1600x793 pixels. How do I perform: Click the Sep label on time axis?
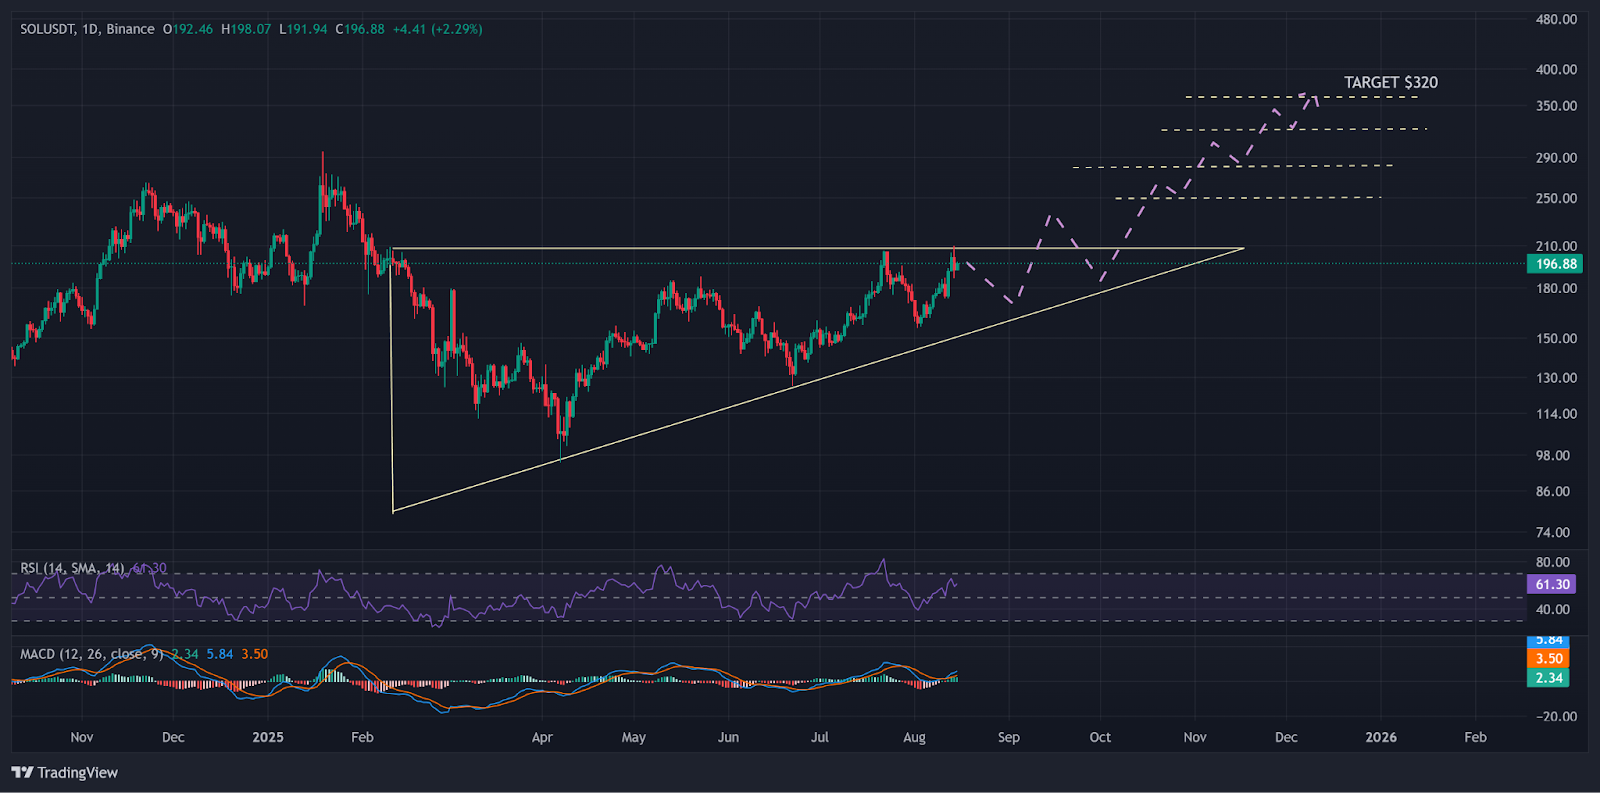1009,737
